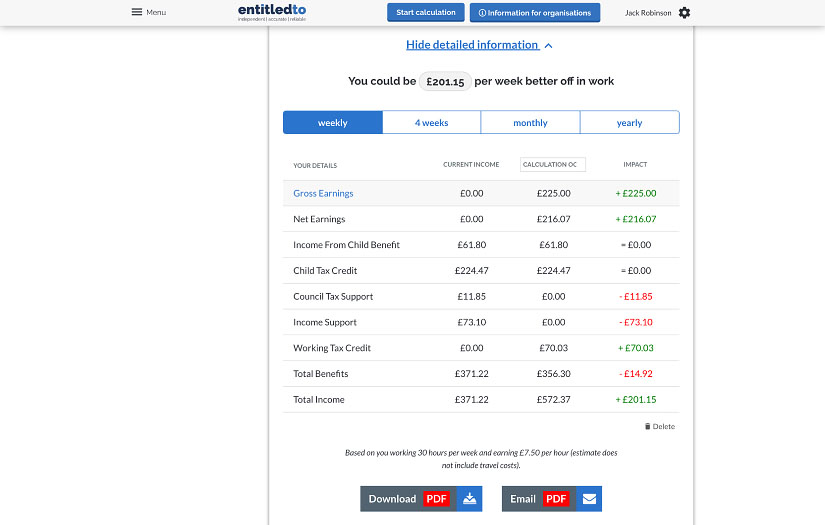The width and height of the screenshot is (825, 525).
Task: Select the Net Earnings row label
Action: click(319, 219)
